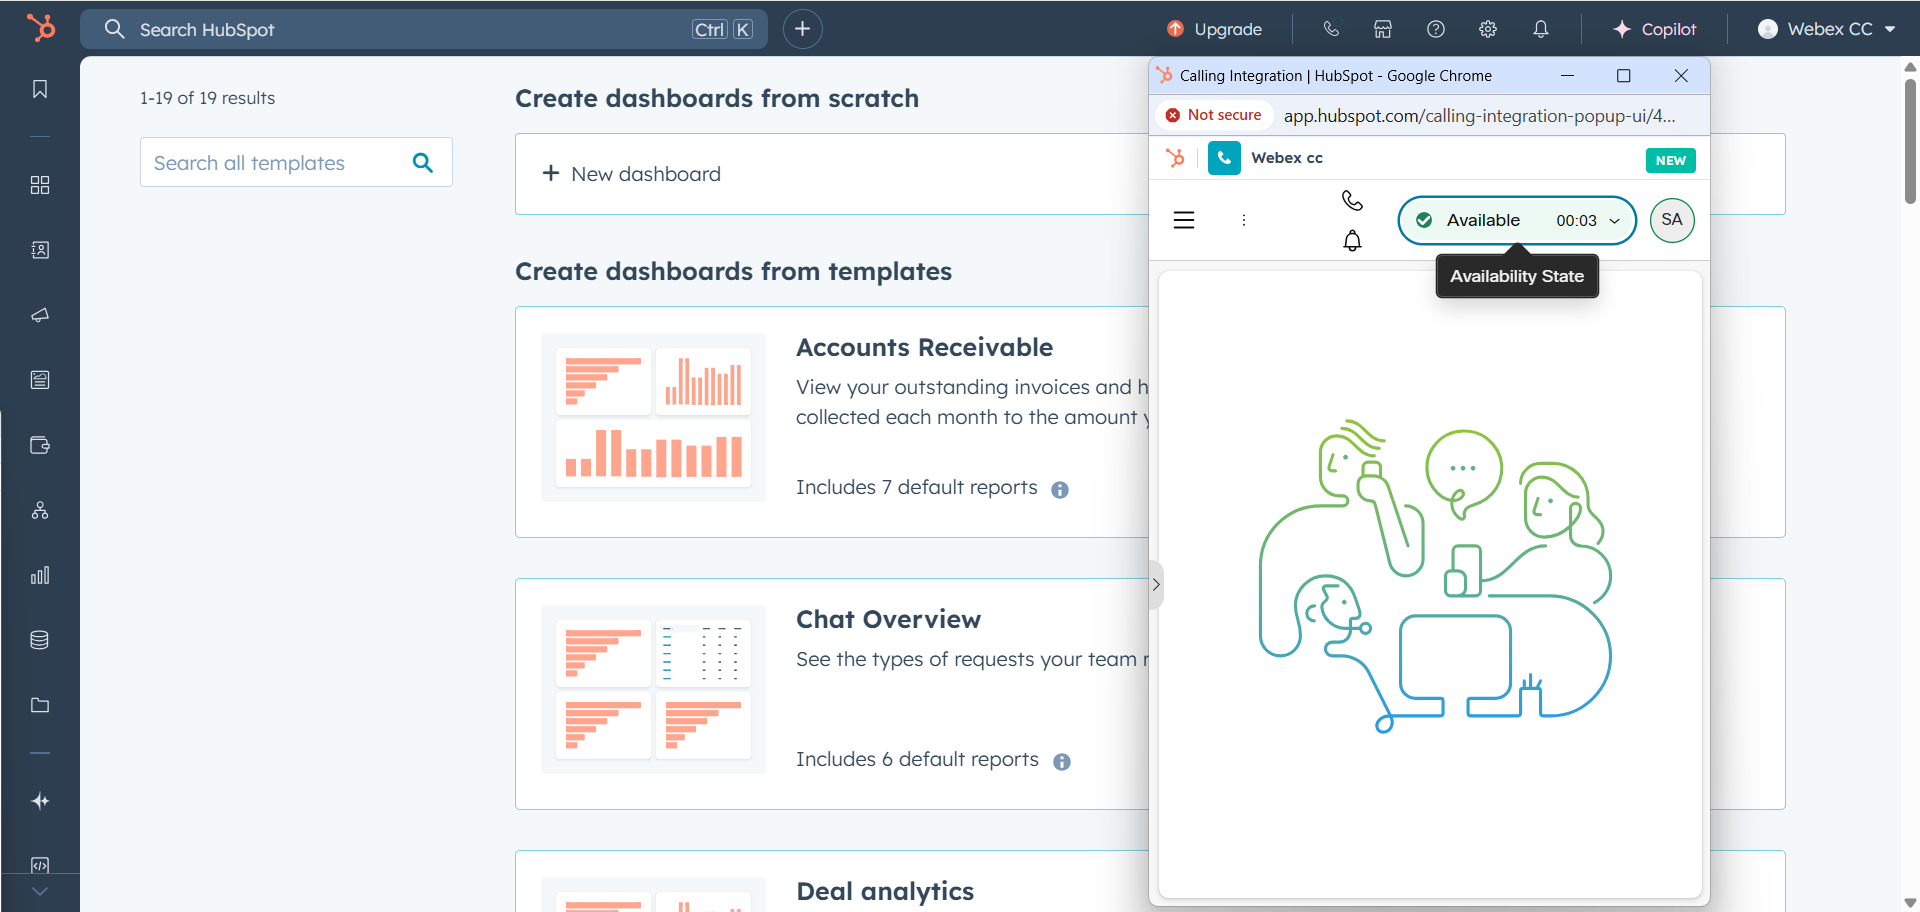The width and height of the screenshot is (1920, 912).
Task: Open the help question mark icon
Action: coord(1436,29)
